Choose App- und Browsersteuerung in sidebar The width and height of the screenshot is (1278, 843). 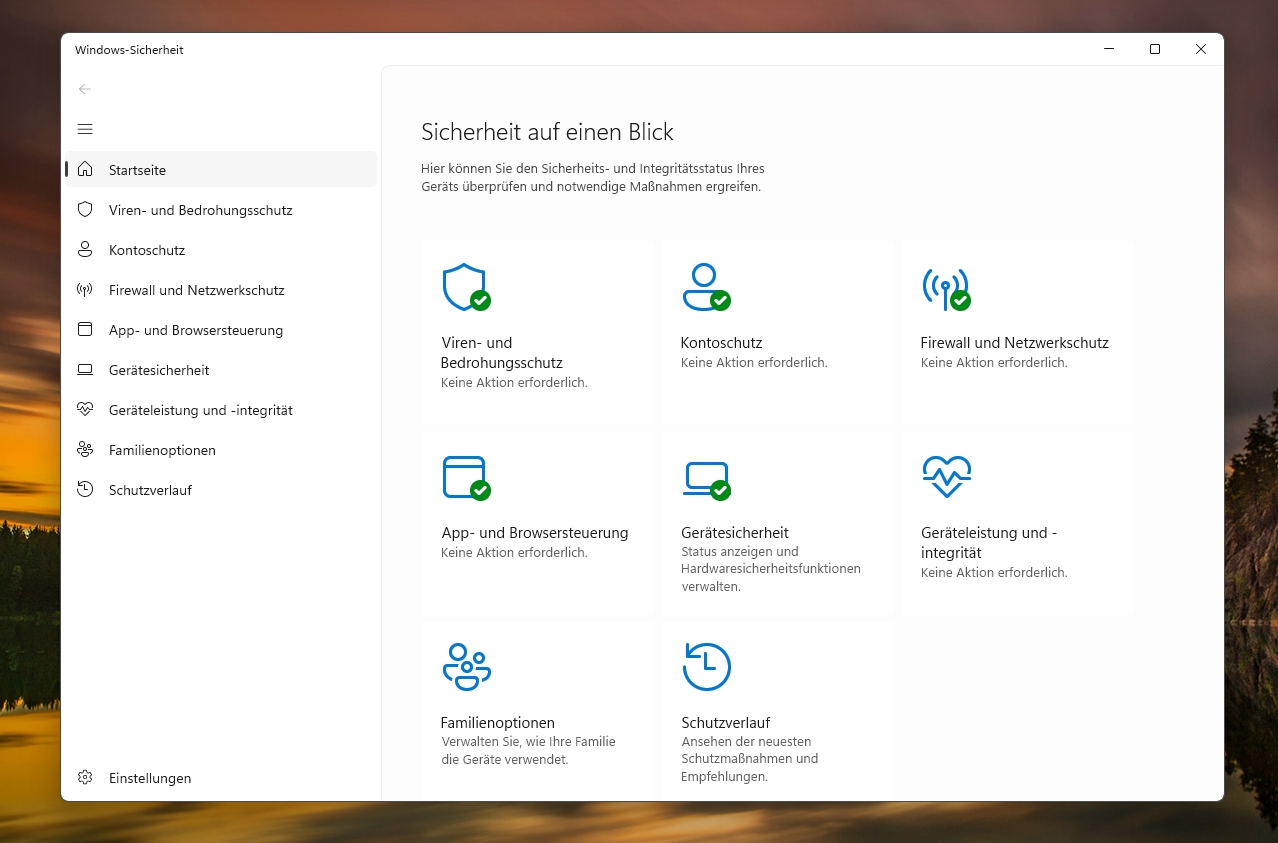(196, 330)
